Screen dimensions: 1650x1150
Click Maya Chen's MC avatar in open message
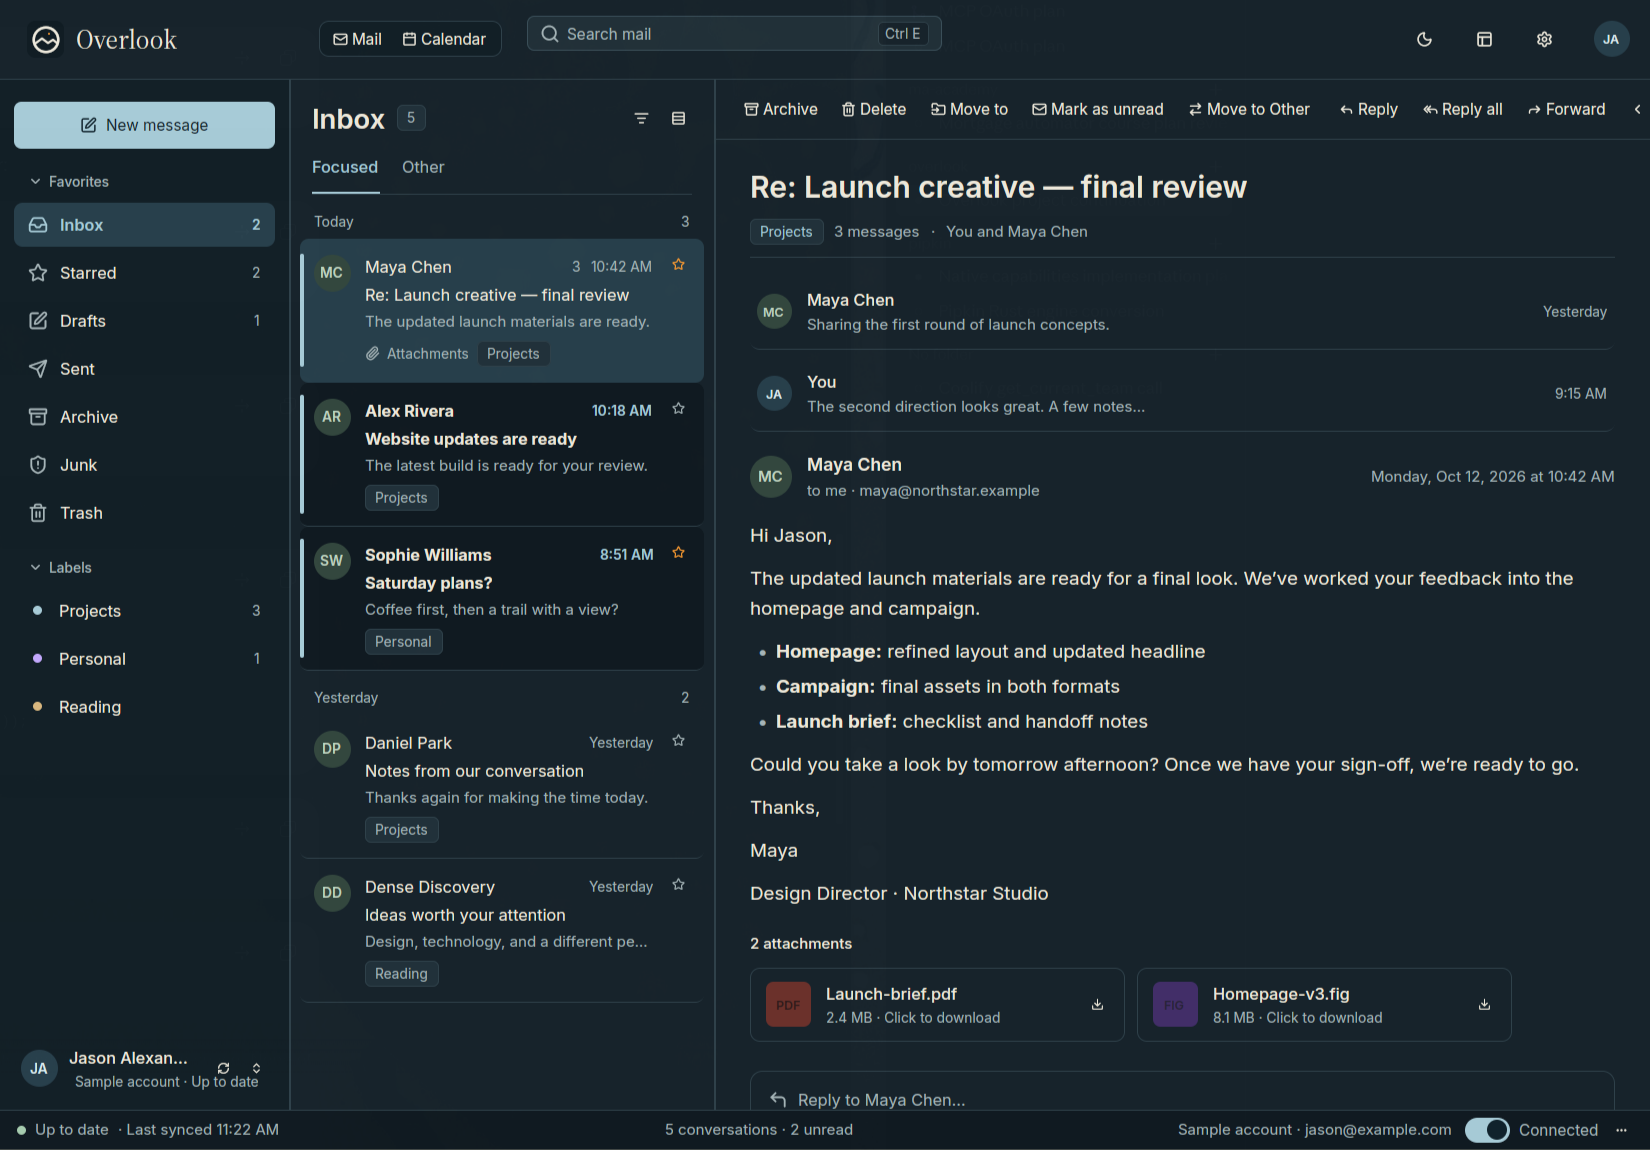770,477
